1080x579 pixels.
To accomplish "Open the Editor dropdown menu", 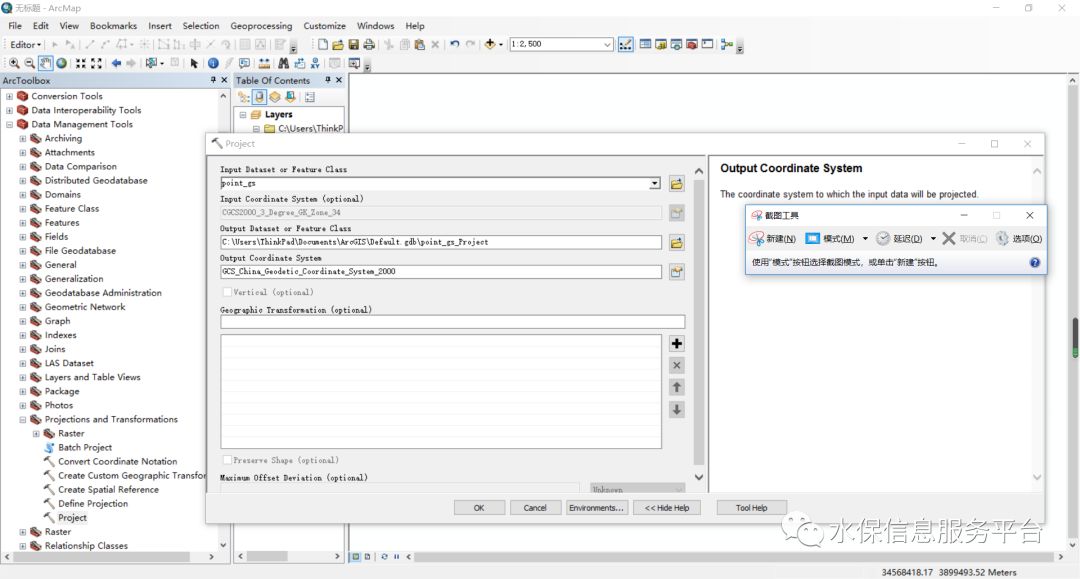I will pos(25,44).
